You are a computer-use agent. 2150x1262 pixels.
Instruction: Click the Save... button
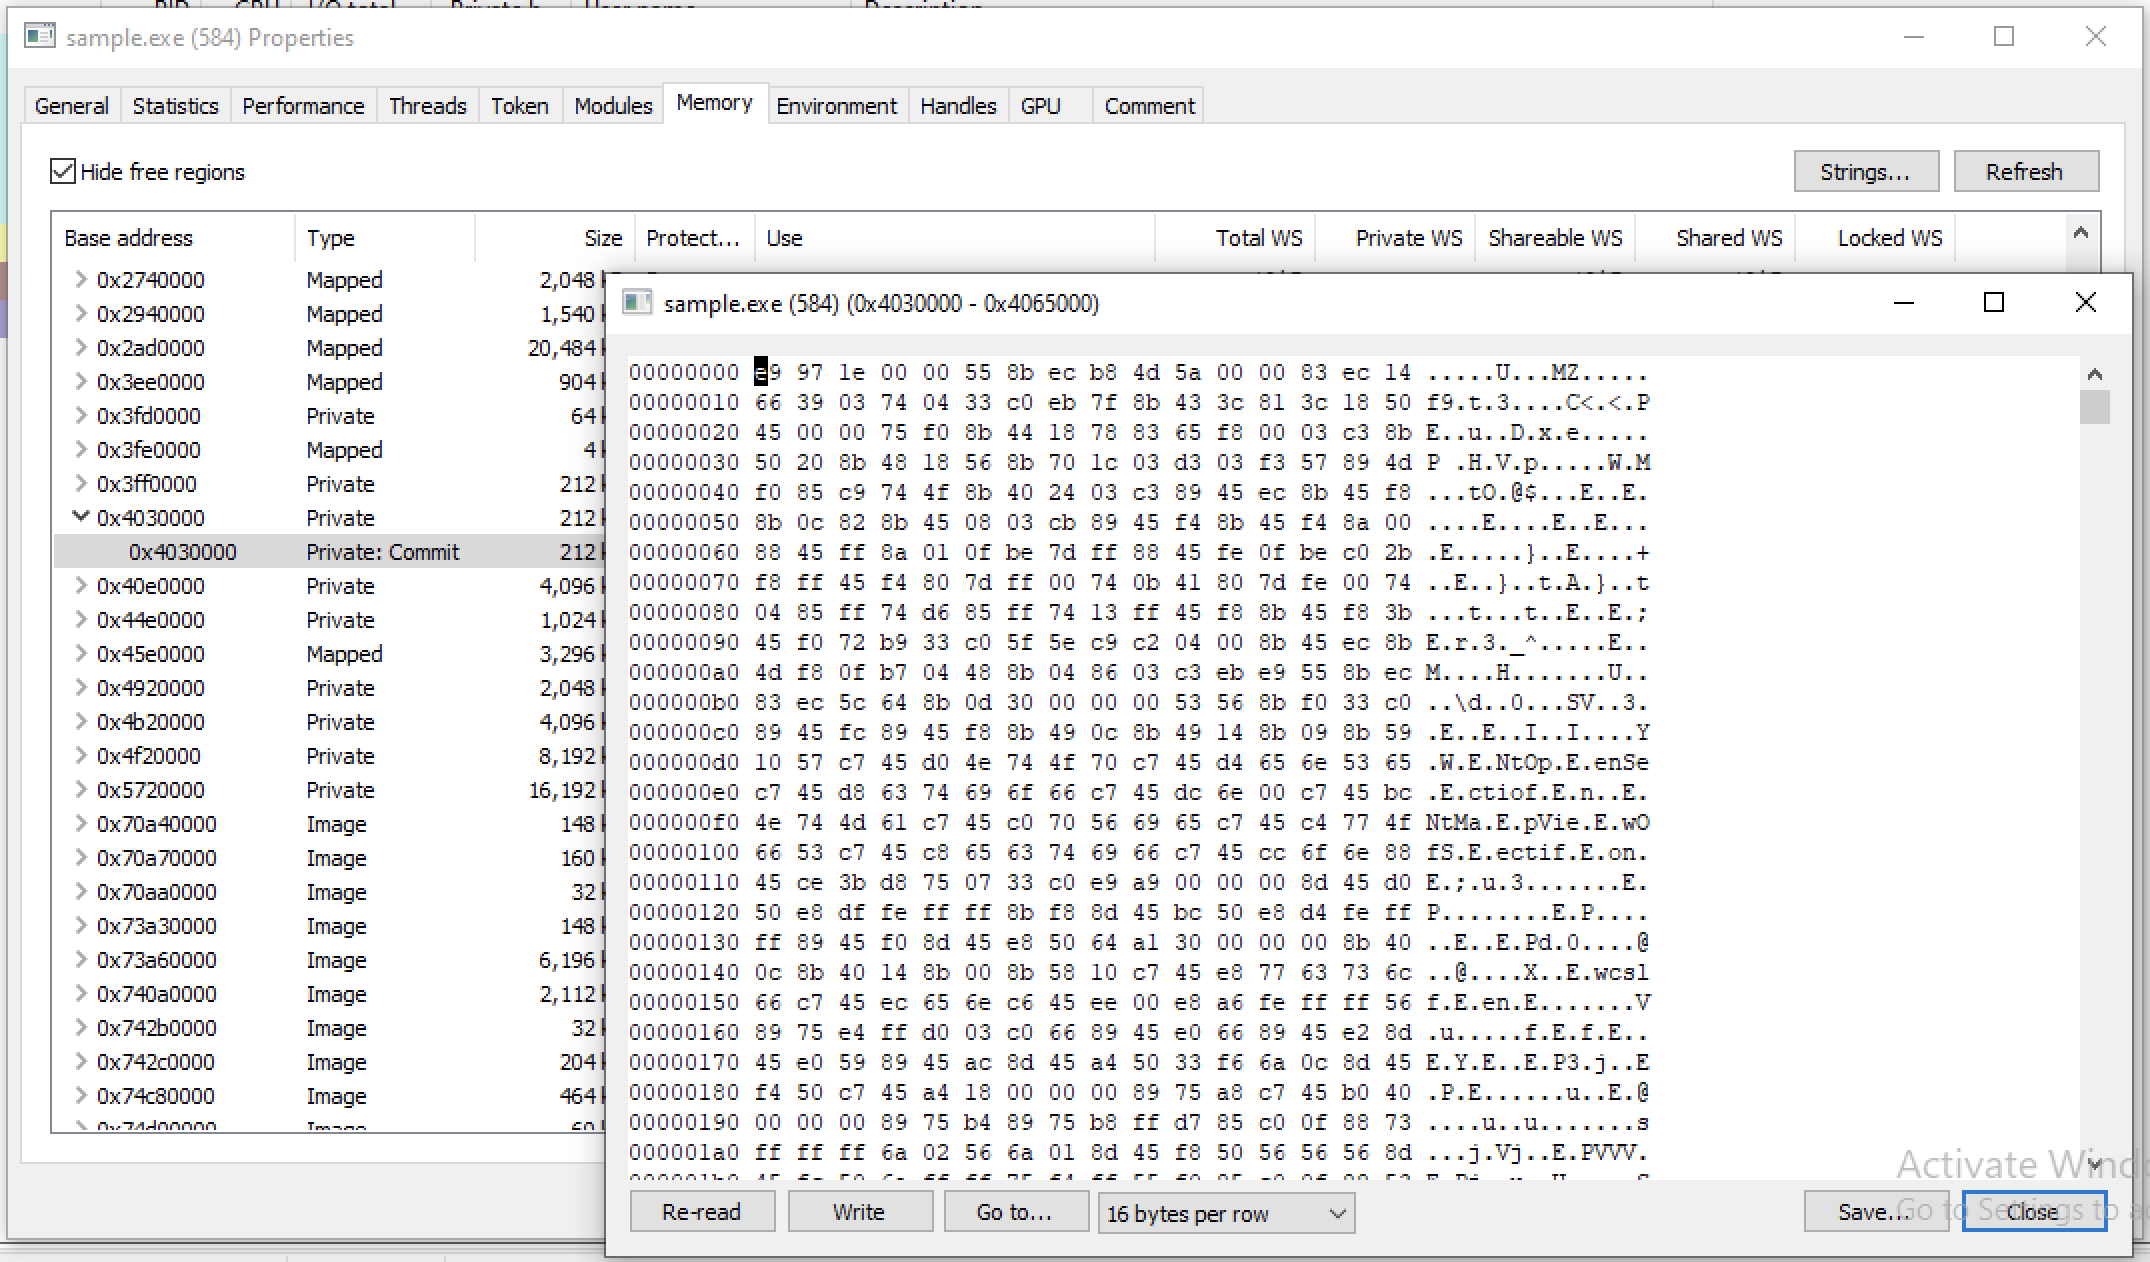pyautogui.click(x=1875, y=1212)
